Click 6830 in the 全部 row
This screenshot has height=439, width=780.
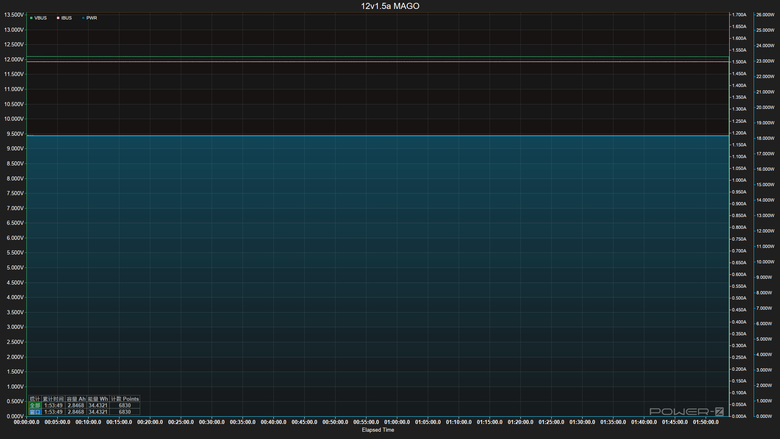[125, 405]
